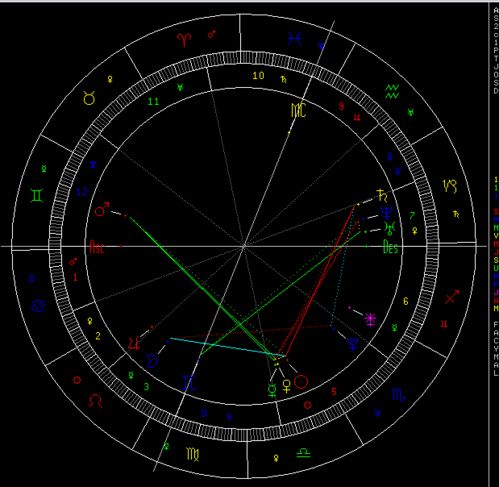The image size is (499, 487).
Task: Click the red Sun circle glyph
Action: (x=301, y=382)
